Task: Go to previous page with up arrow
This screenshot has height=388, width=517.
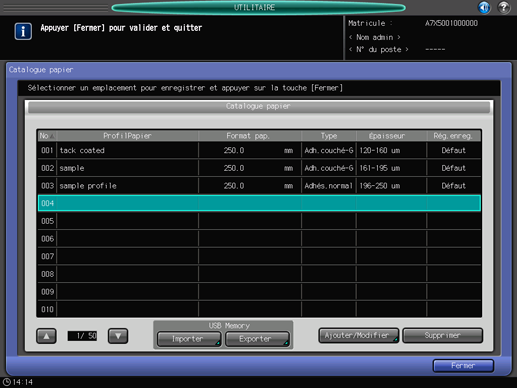Action: pyautogui.click(x=46, y=336)
